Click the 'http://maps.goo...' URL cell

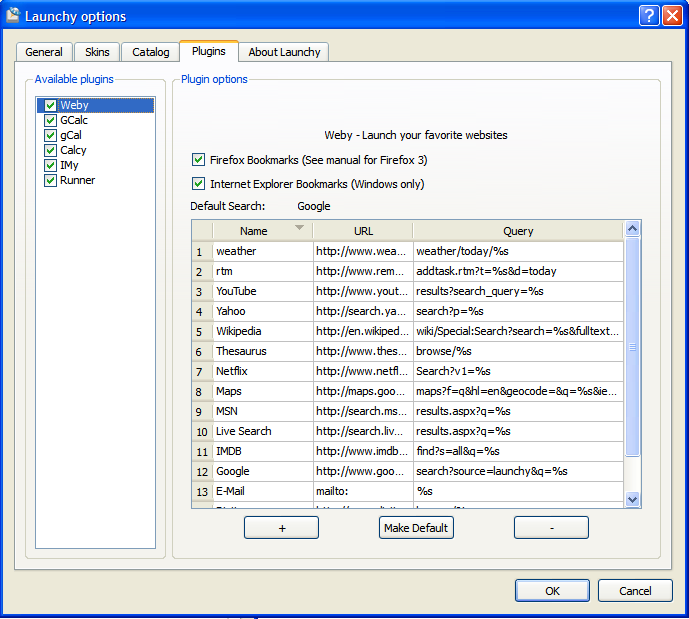pyautogui.click(x=363, y=391)
